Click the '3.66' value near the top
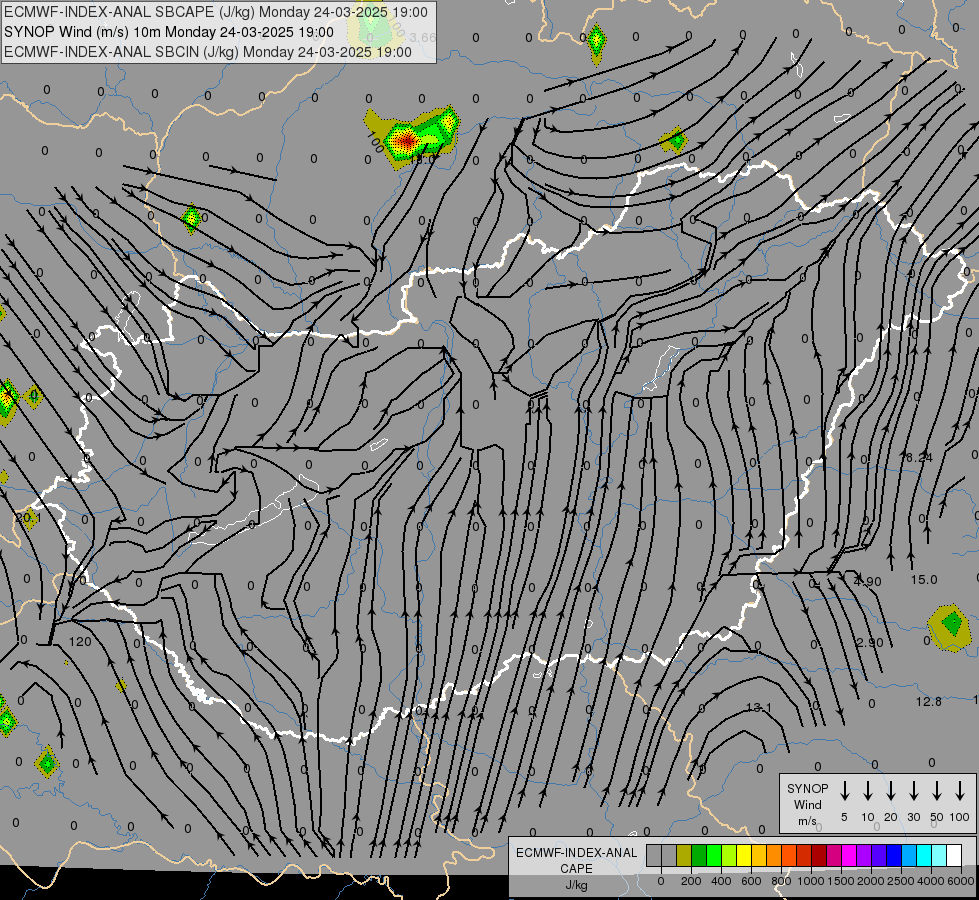This screenshot has height=900, width=979. [423, 37]
